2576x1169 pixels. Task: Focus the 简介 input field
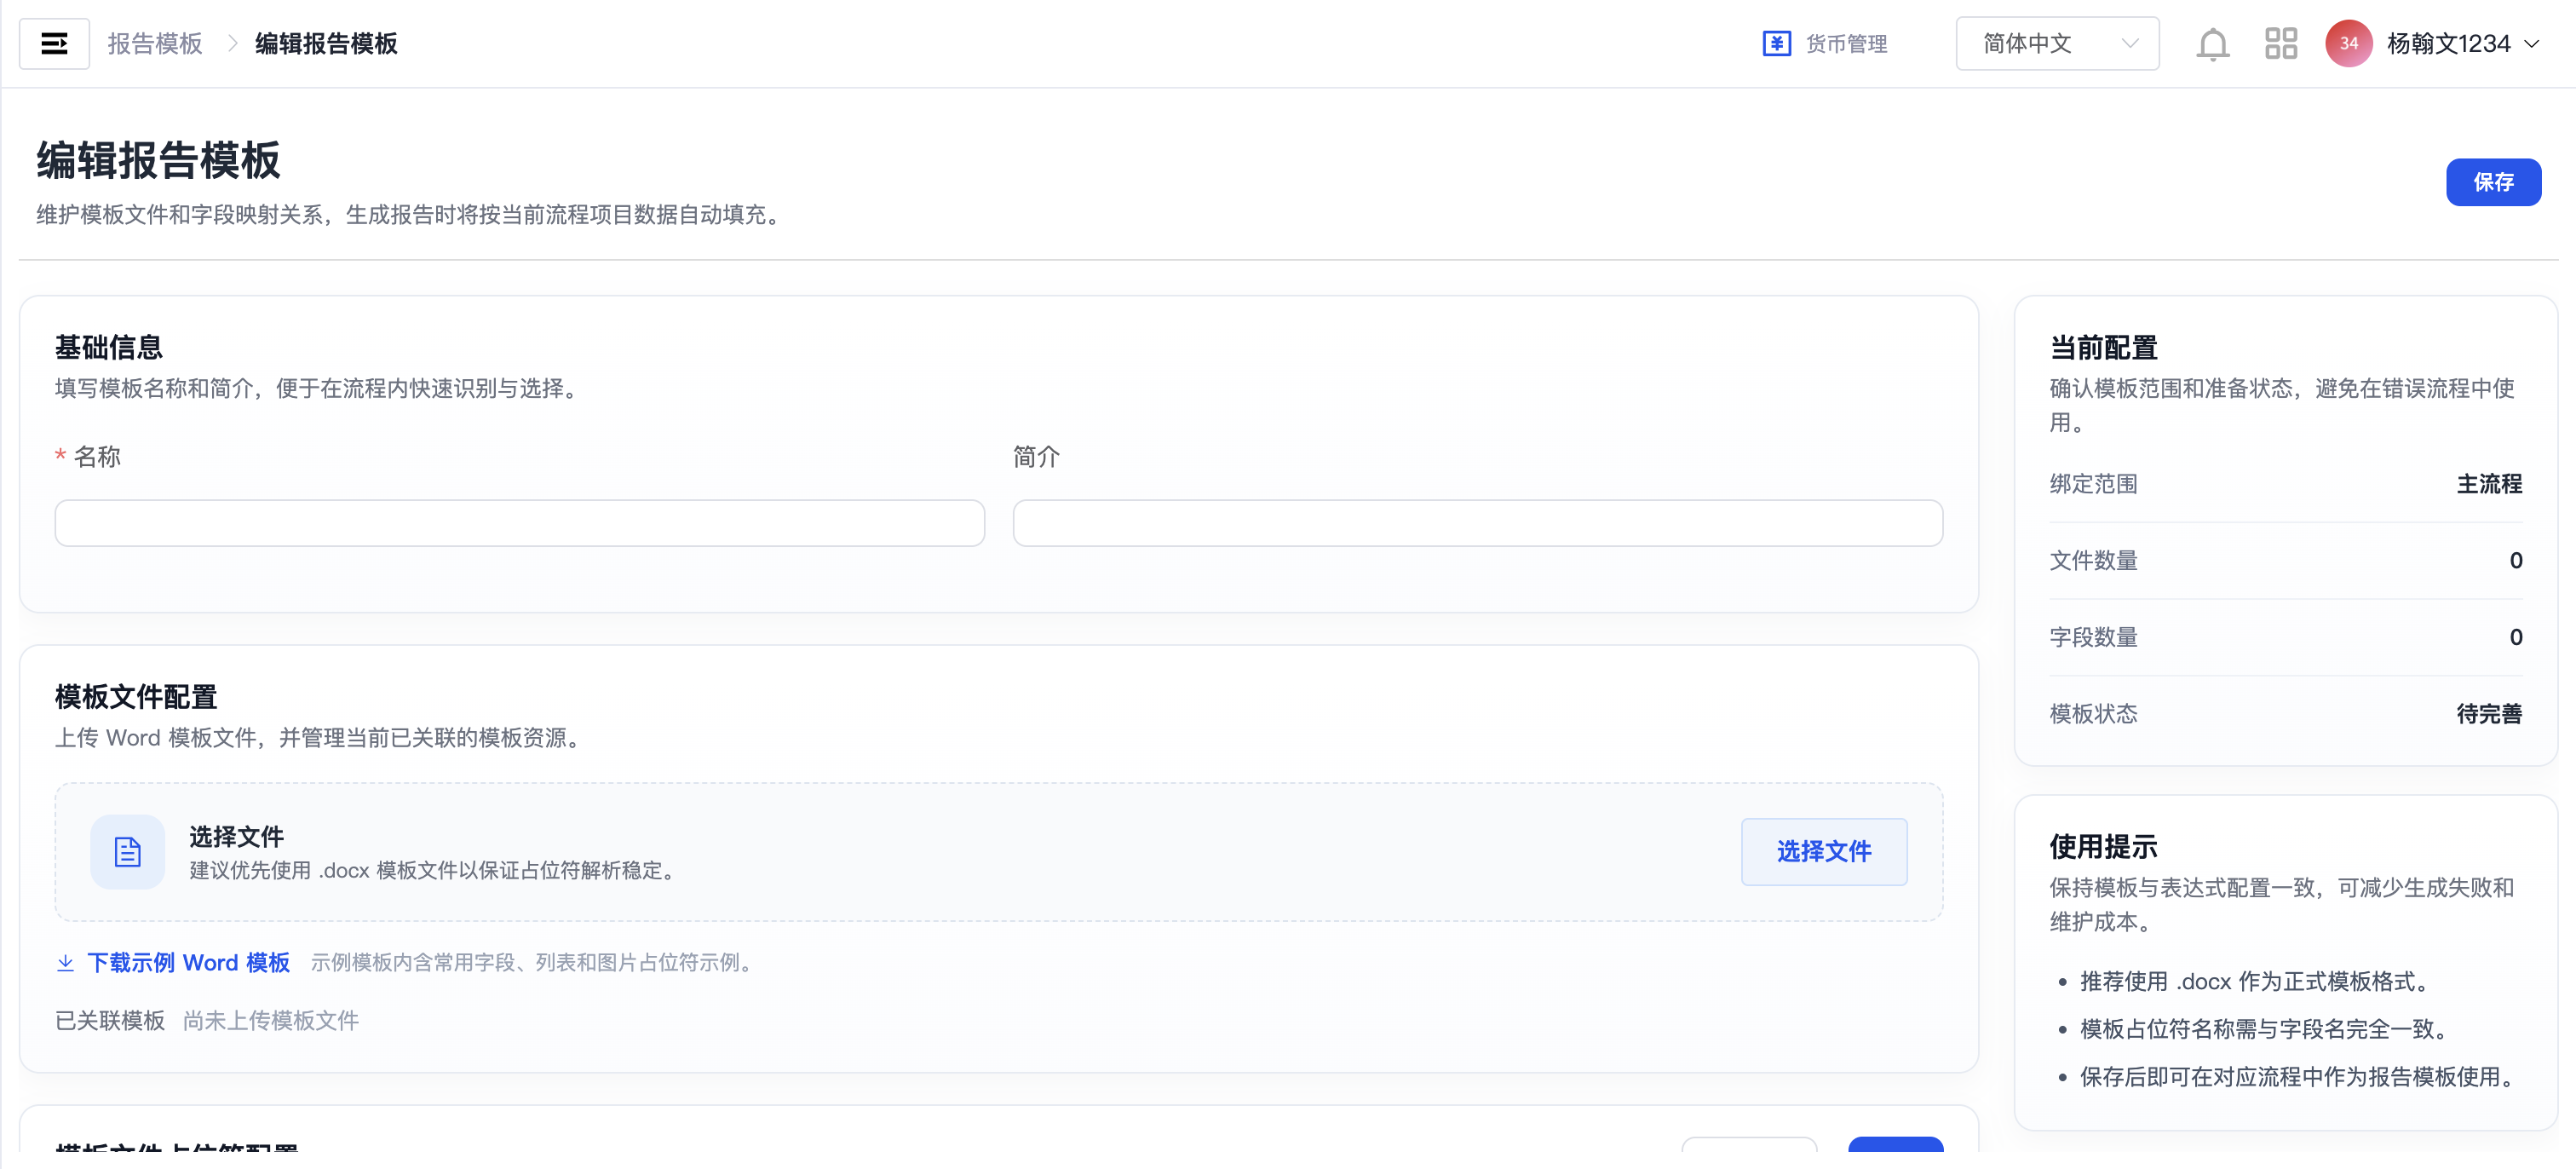pos(1477,523)
